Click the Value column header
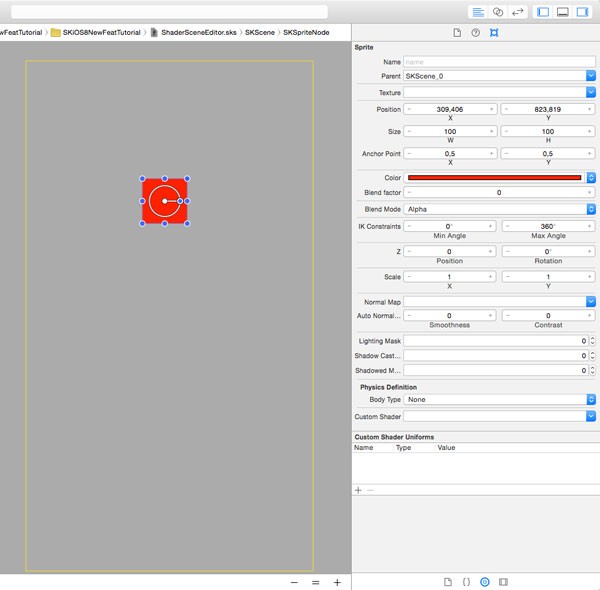The width and height of the screenshot is (600, 590). click(x=446, y=448)
